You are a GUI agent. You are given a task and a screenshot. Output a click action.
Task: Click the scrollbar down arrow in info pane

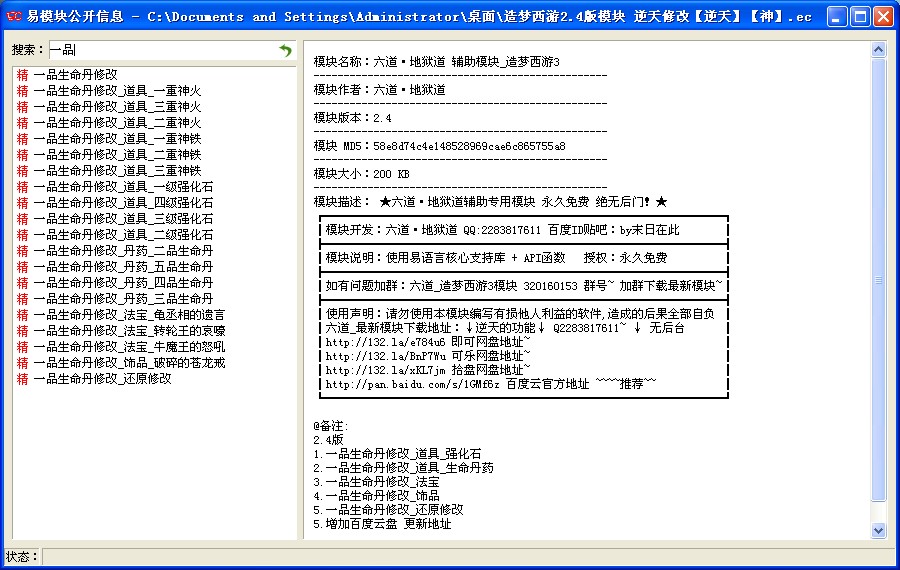[878, 530]
